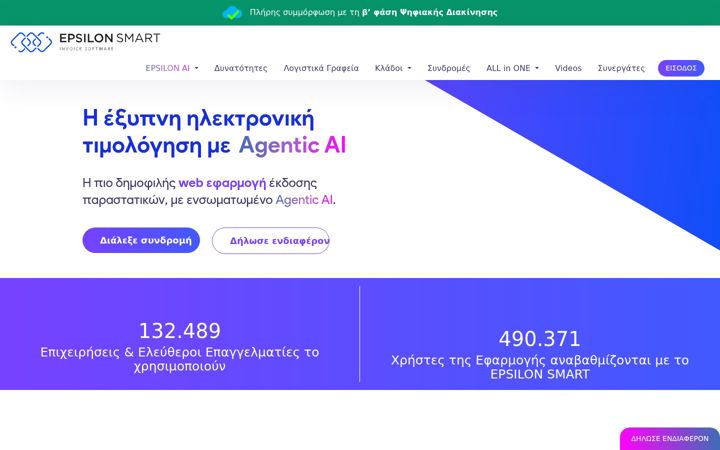Navigate to Videos
The image size is (720, 450).
coord(568,68)
